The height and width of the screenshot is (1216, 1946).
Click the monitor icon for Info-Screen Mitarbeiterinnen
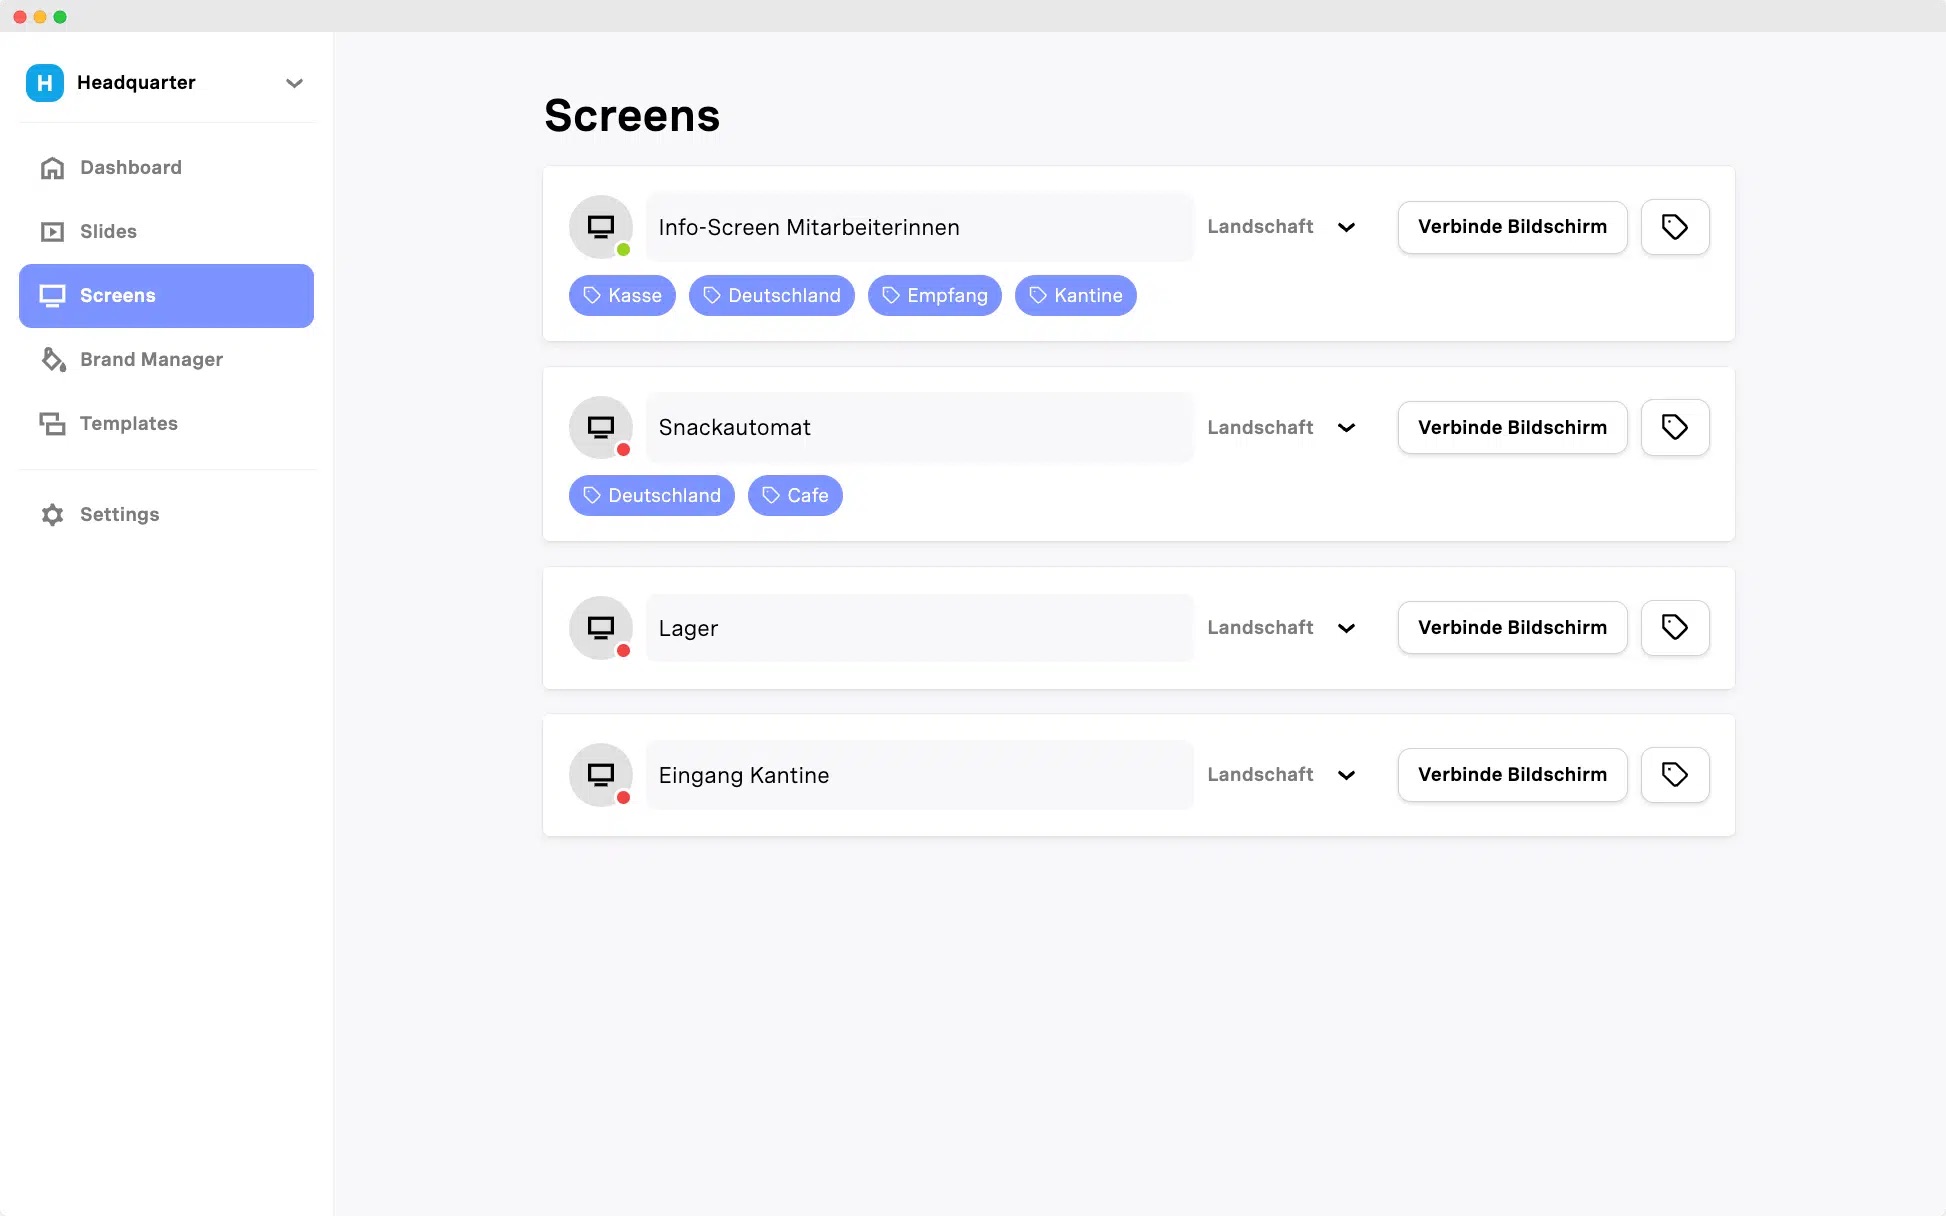coord(600,226)
